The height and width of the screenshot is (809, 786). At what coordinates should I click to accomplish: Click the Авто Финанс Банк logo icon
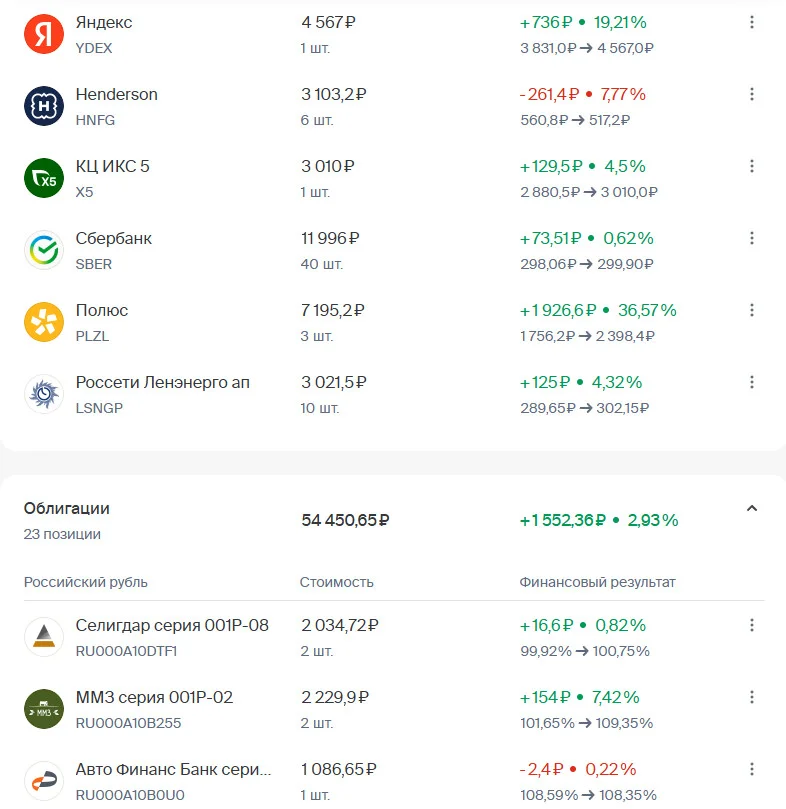44,781
